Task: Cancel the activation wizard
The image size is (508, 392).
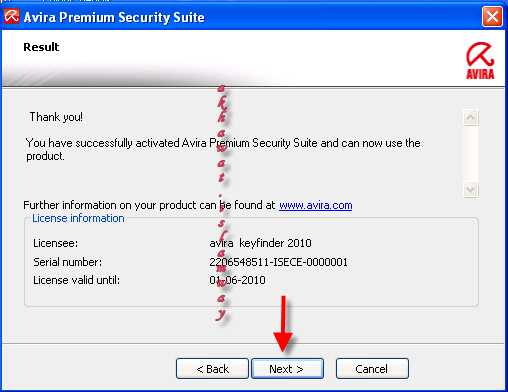Action: tap(372, 369)
